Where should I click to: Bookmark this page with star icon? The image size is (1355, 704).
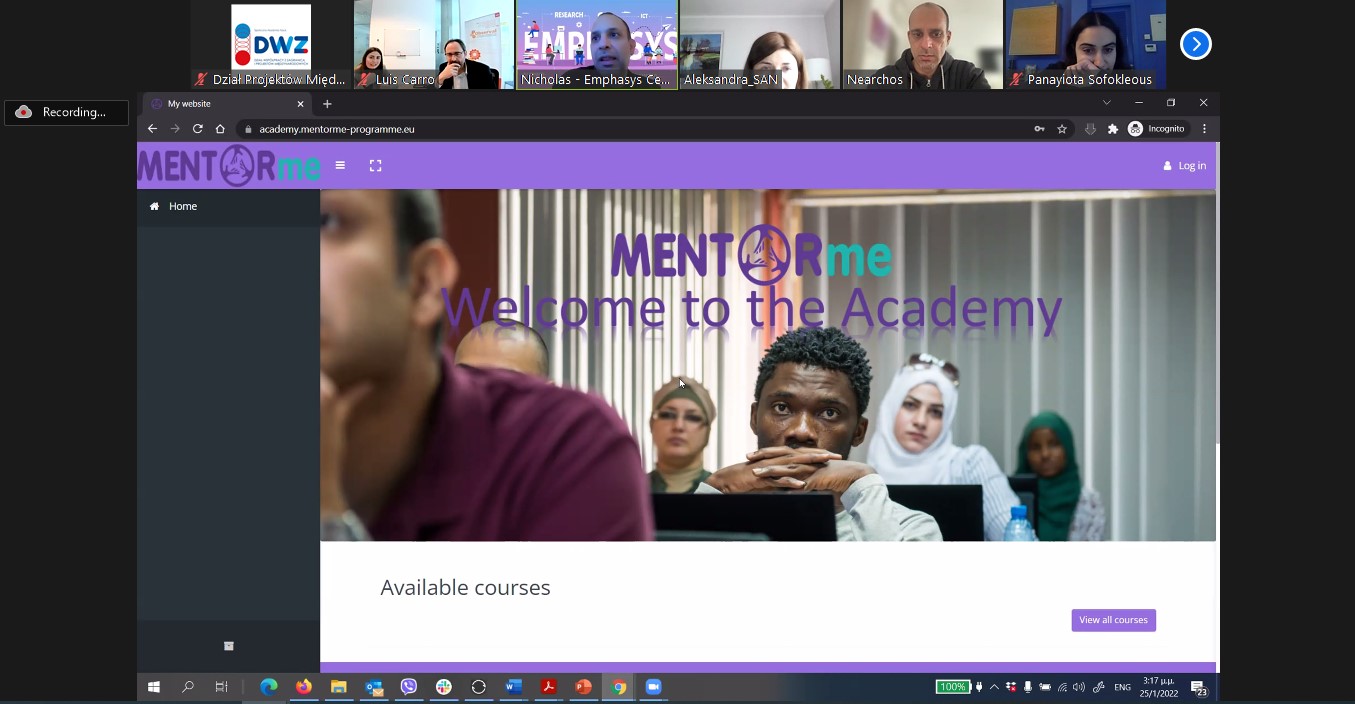(1062, 129)
